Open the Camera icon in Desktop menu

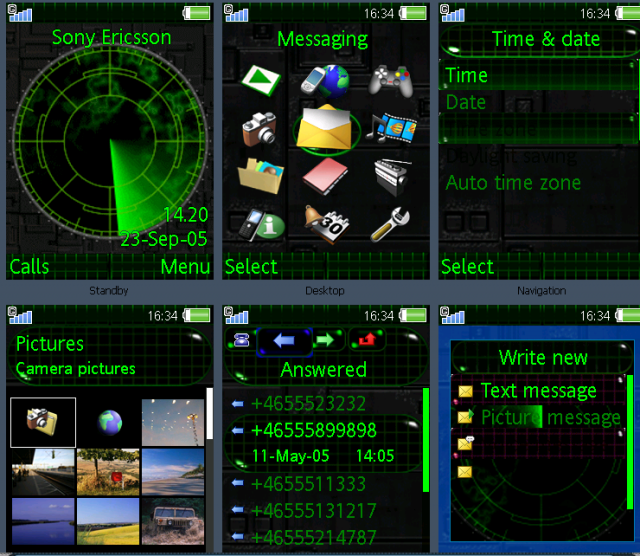click(x=260, y=129)
